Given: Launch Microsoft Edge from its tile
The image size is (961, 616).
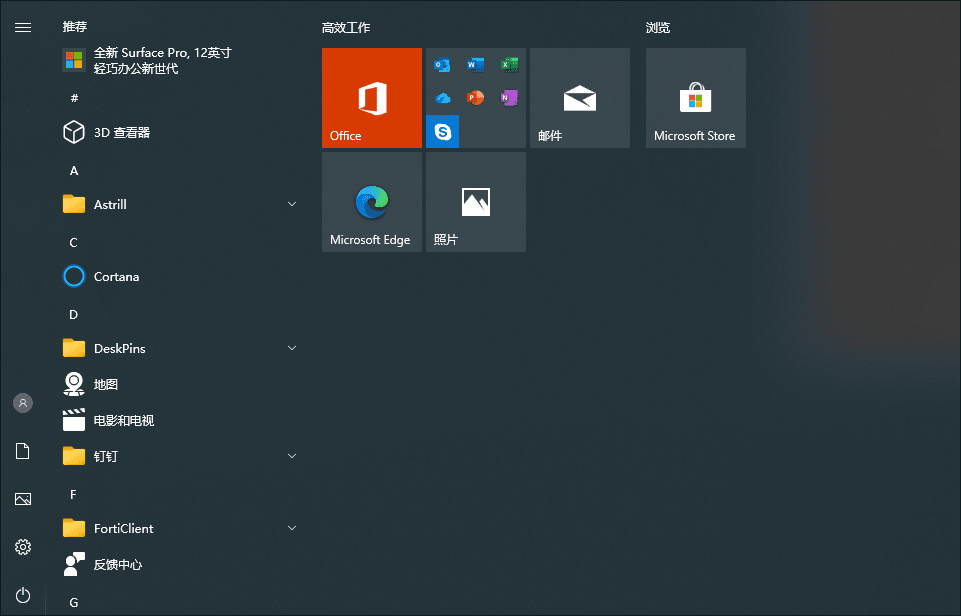Looking at the screenshot, I should click(x=371, y=201).
